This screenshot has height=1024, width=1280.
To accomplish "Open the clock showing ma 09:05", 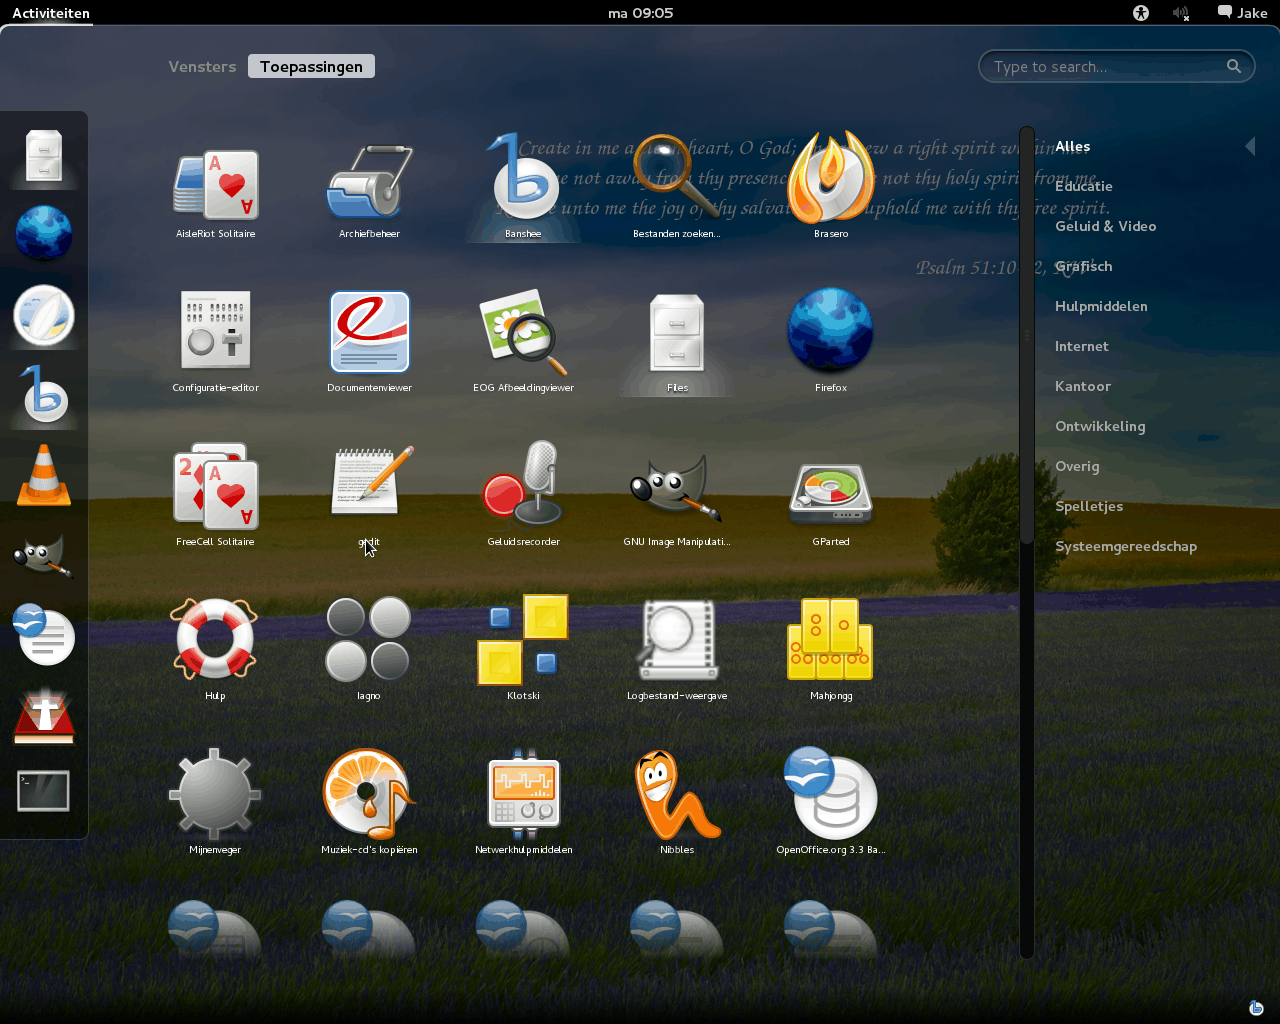I will [641, 13].
